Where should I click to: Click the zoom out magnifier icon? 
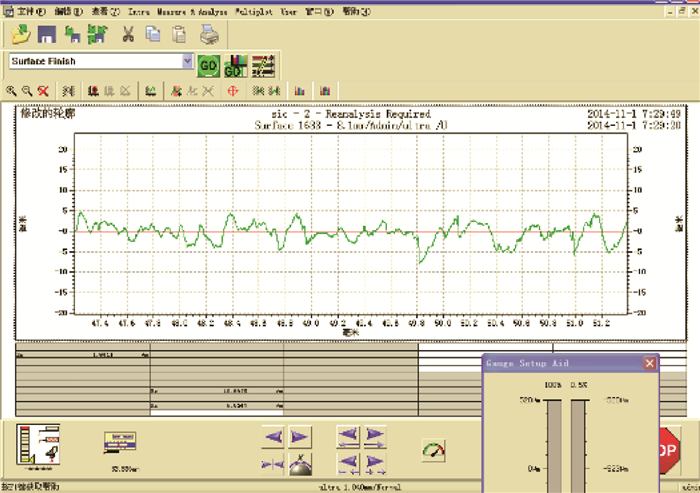pos(27,90)
